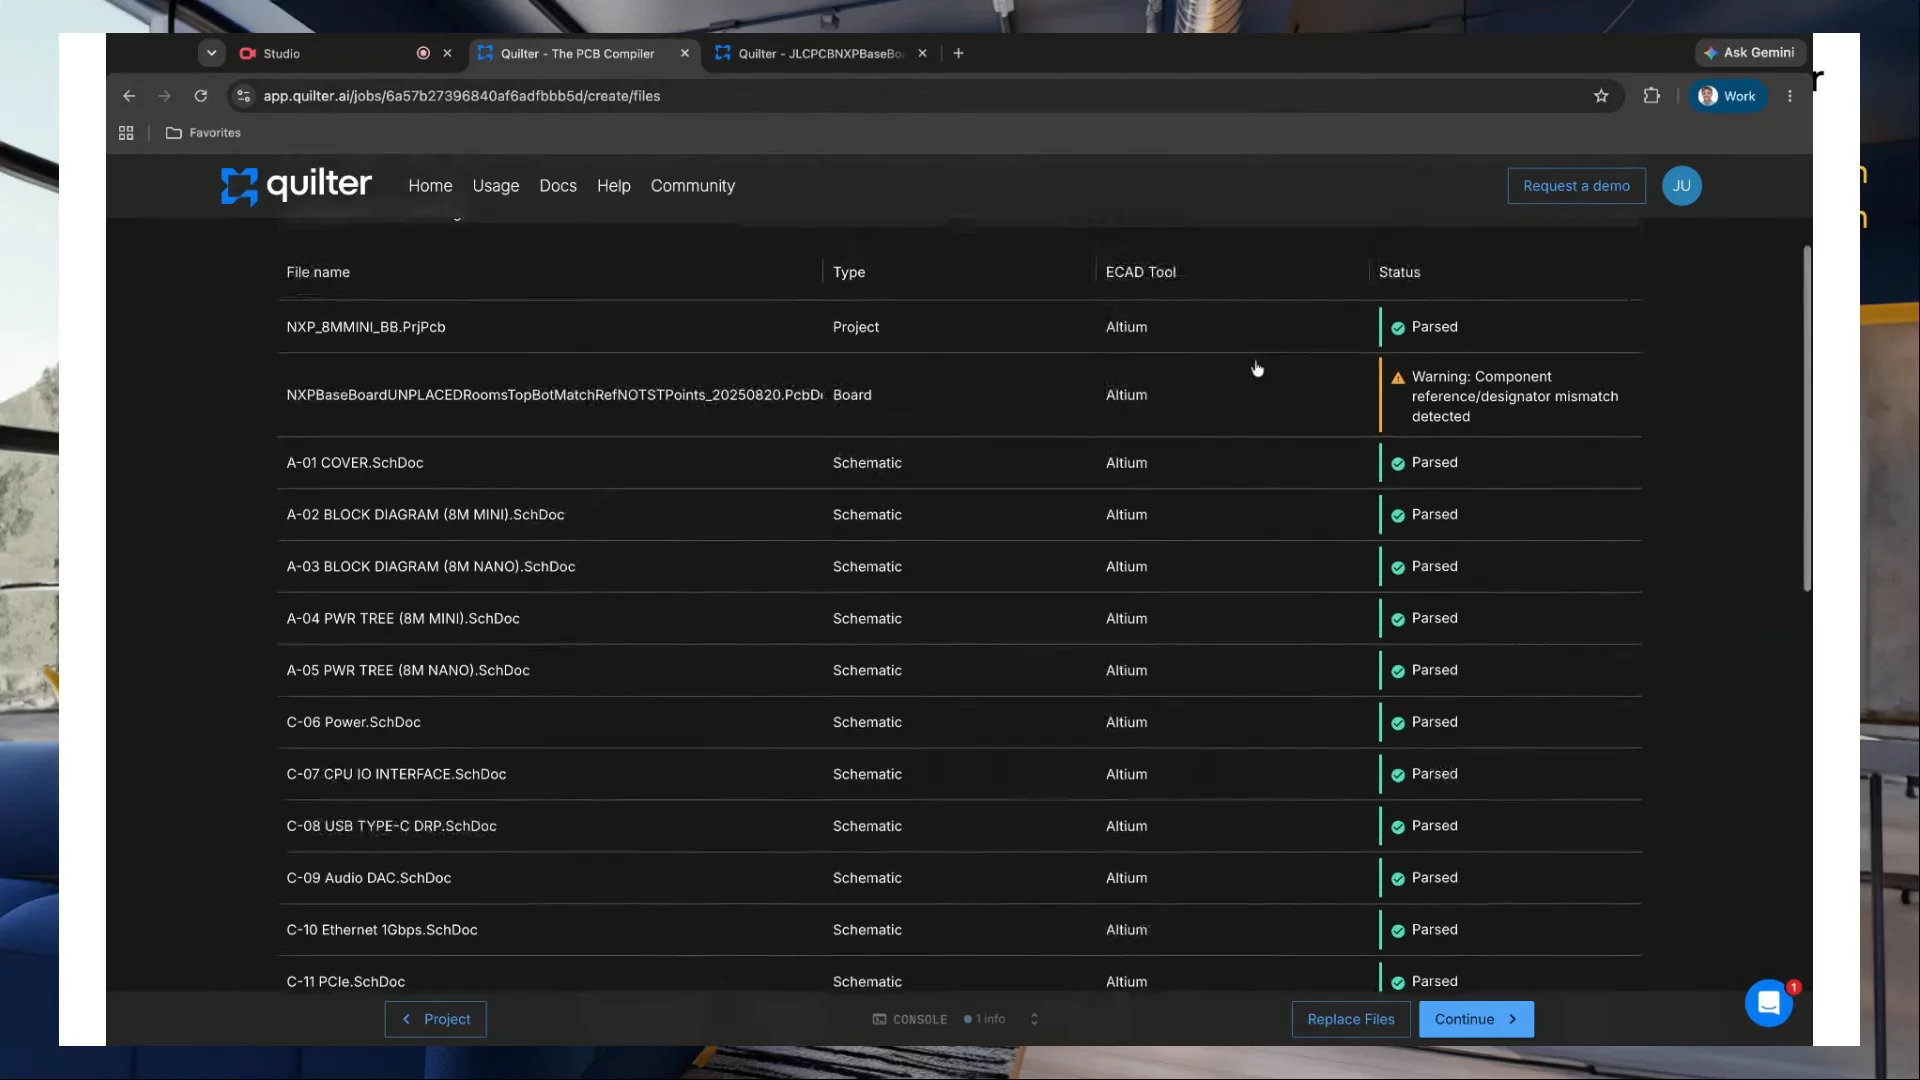Select A-02 BLOCK DIAGRAM (8M MINI).SchDoc
The width and height of the screenshot is (1920, 1080).
425,515
